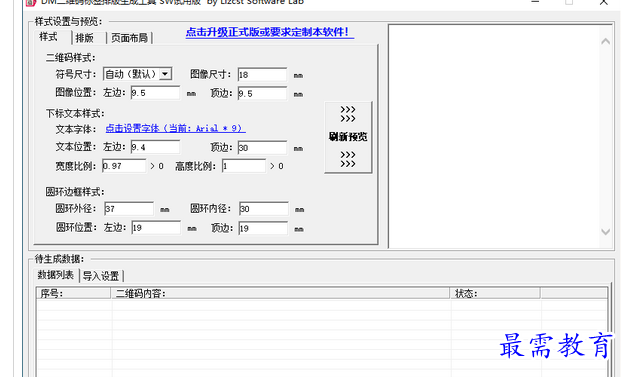Click the 二维码内容 column header
Image resolution: width=621 pixels, height=377 pixels.
[x=280, y=293]
